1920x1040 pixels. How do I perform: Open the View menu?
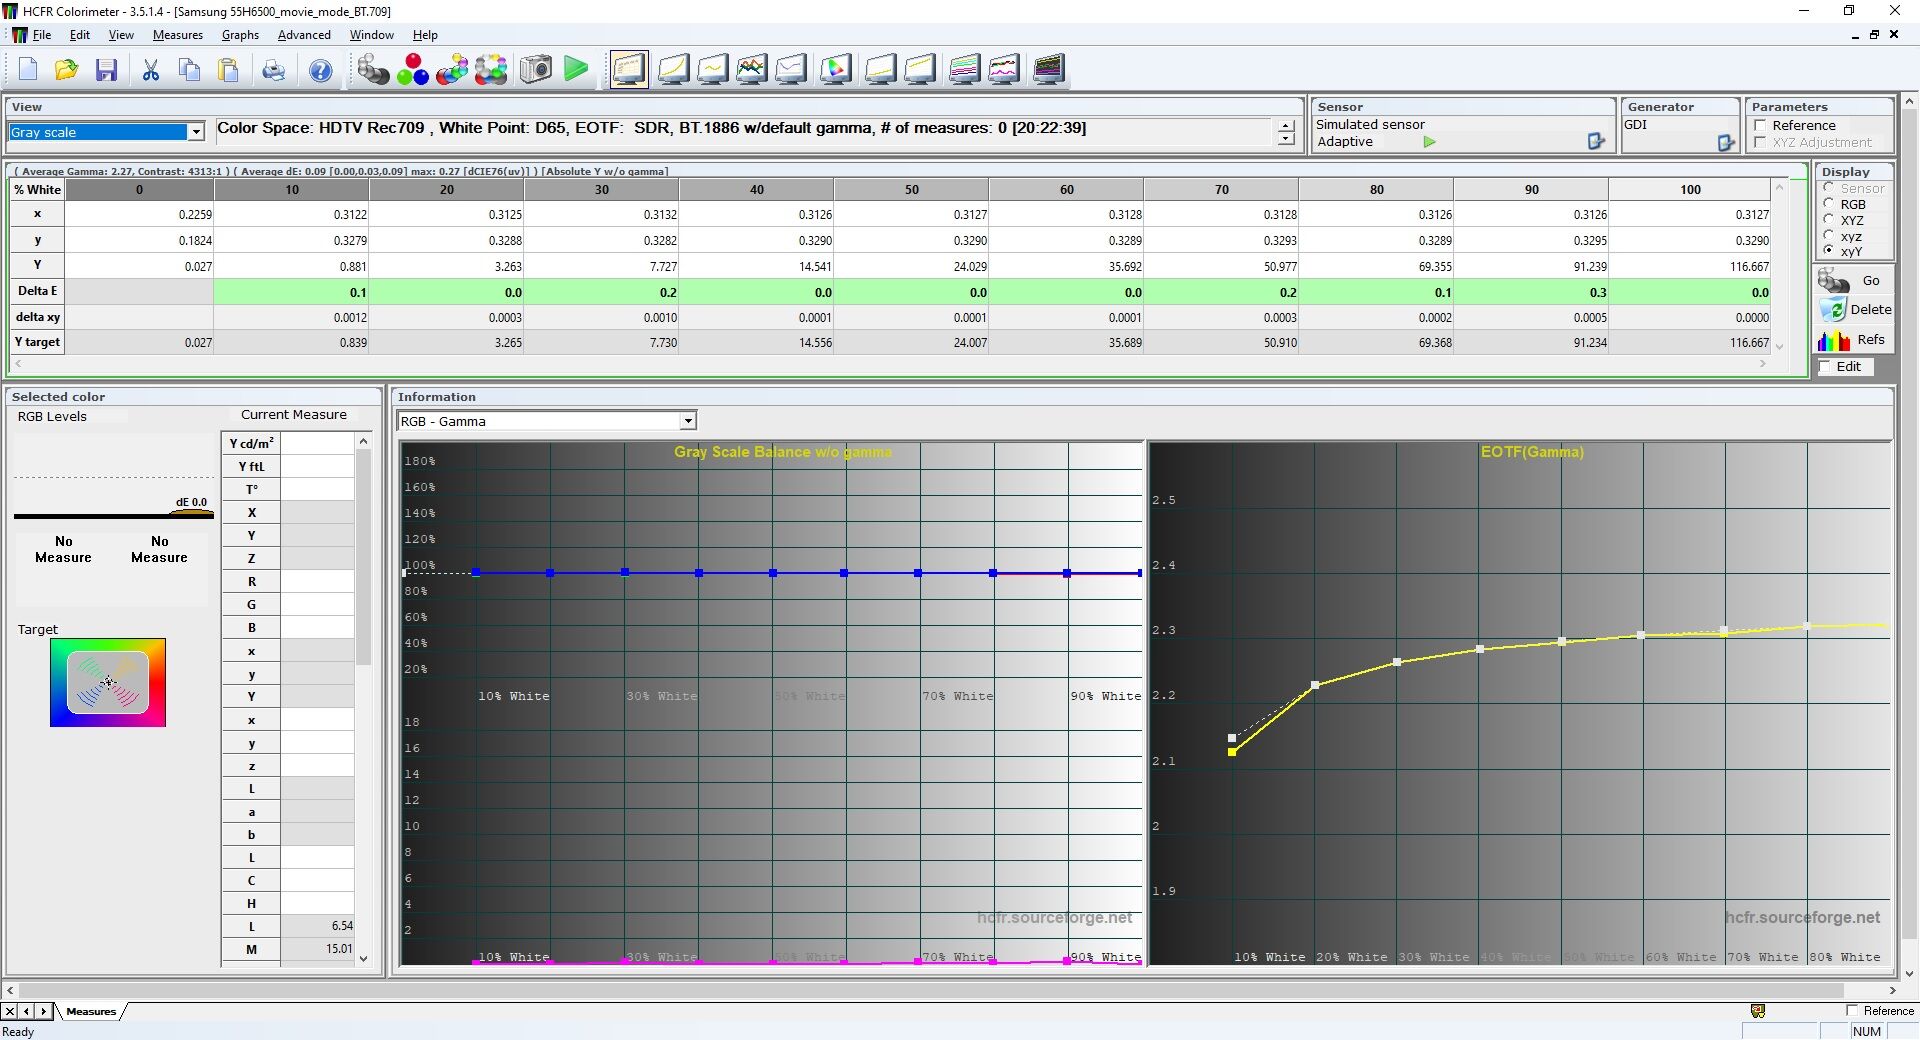coord(121,35)
